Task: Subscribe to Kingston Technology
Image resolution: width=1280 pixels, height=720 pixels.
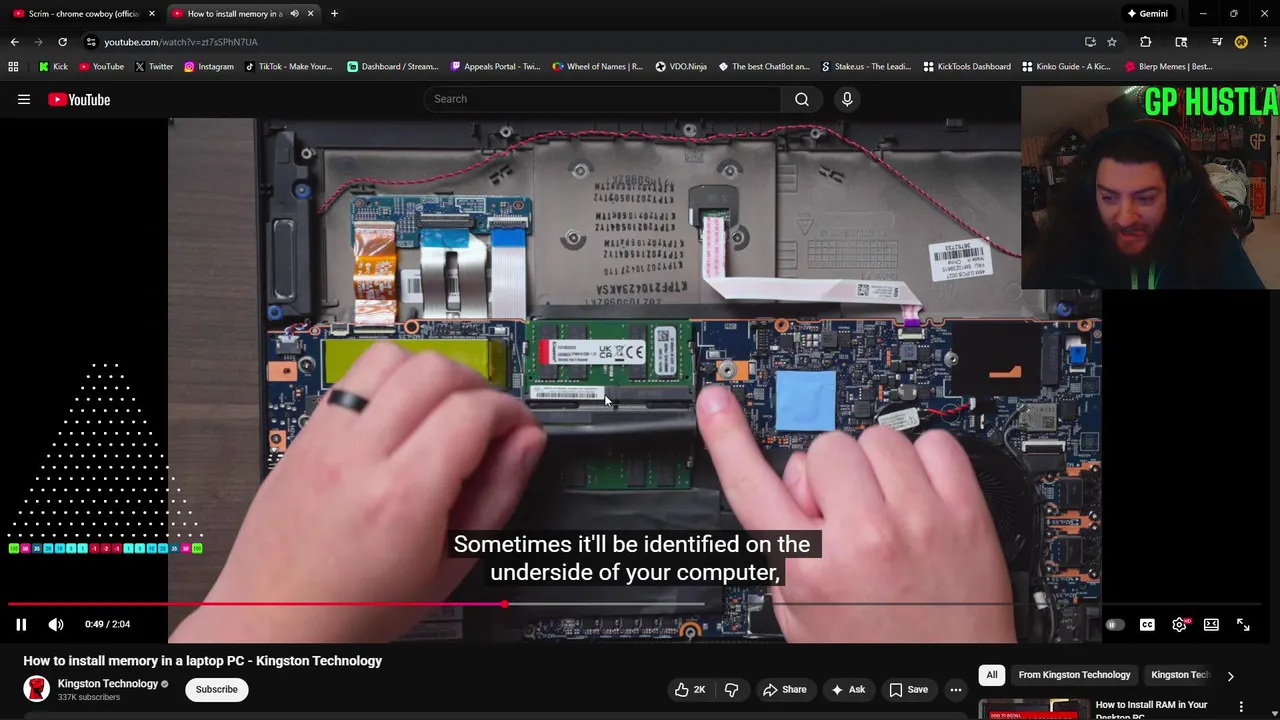Action: click(x=216, y=689)
